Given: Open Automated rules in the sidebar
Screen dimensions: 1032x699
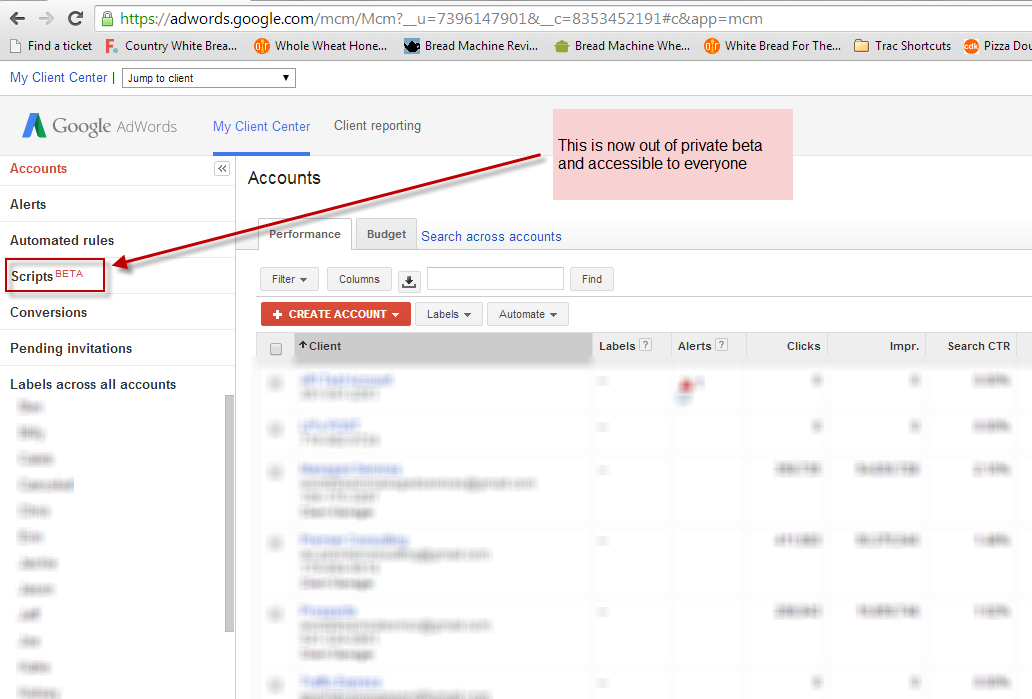Looking at the screenshot, I should point(62,241).
